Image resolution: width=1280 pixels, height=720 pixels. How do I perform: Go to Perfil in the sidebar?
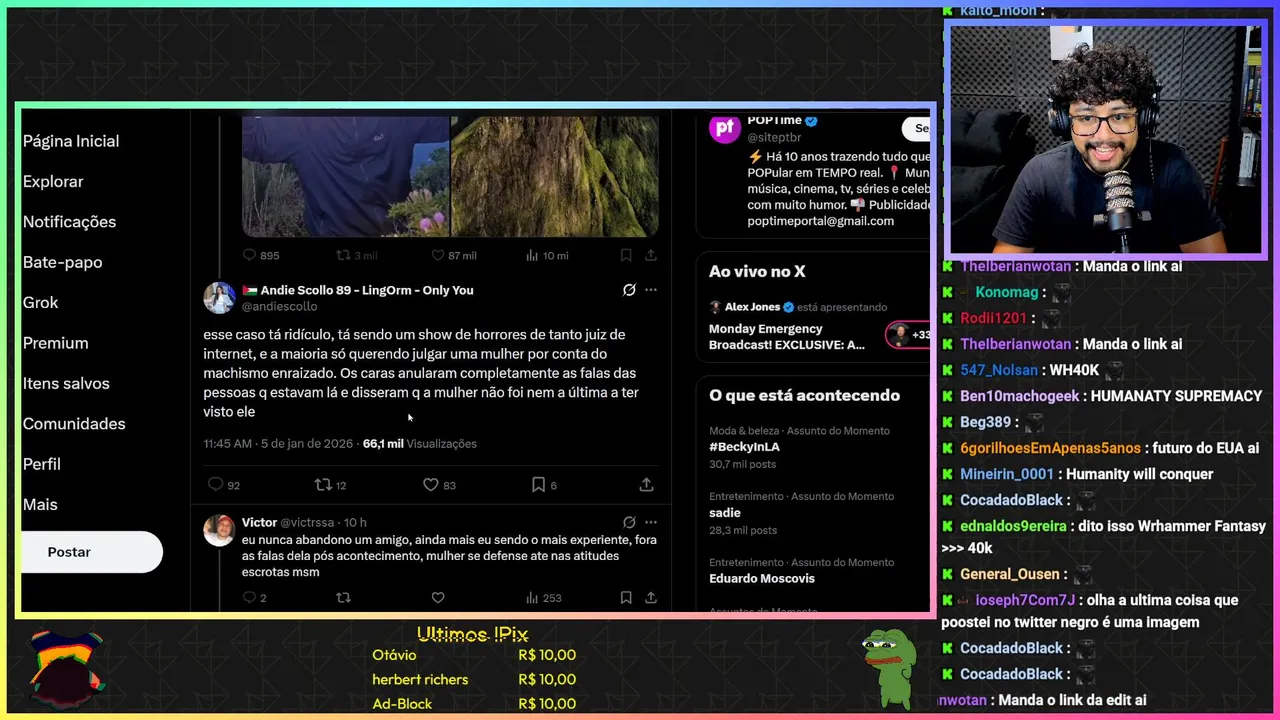pos(42,464)
